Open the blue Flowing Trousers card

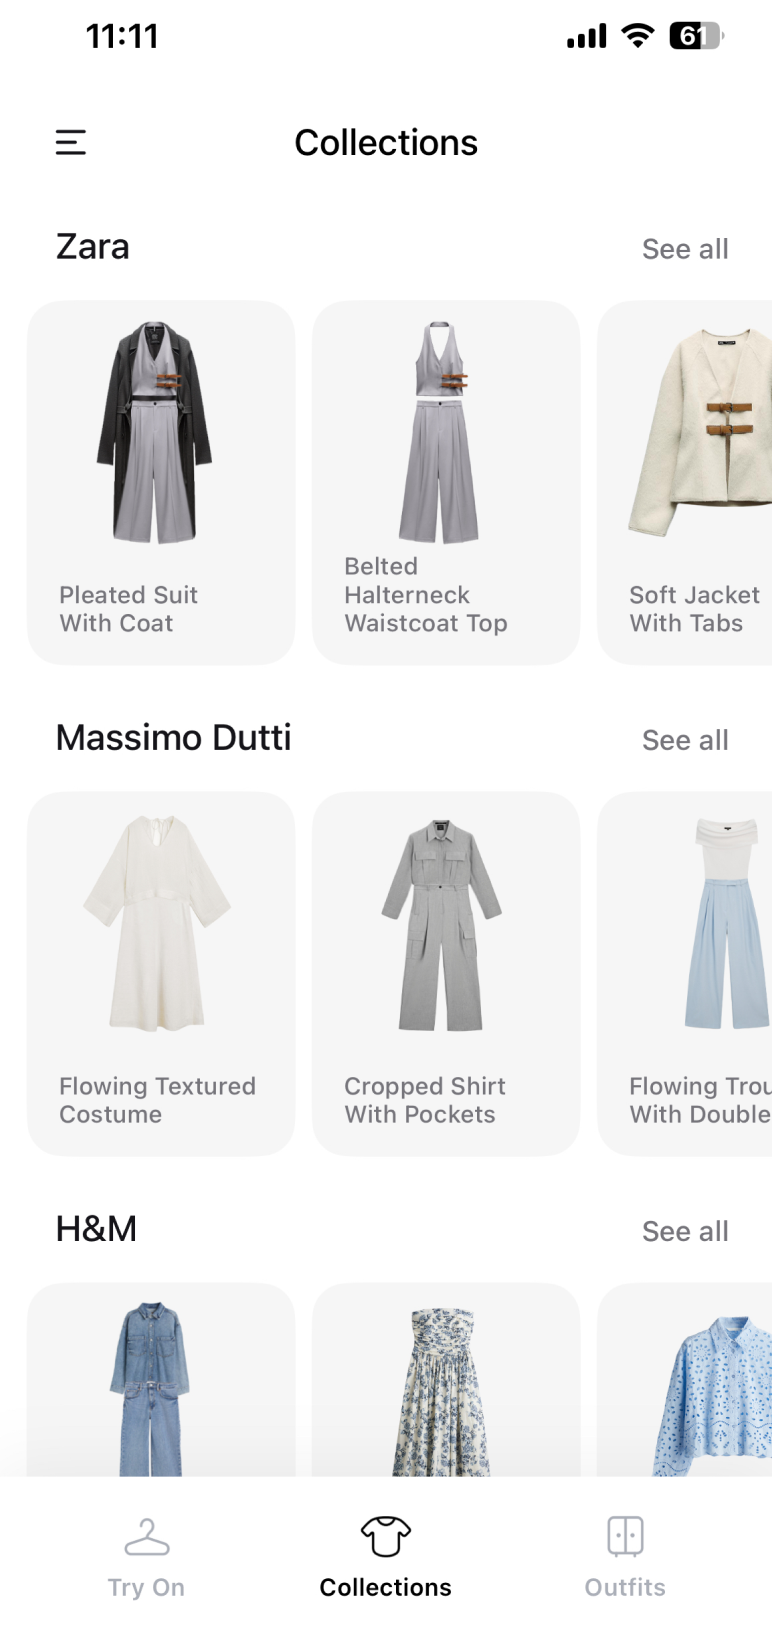(x=685, y=974)
